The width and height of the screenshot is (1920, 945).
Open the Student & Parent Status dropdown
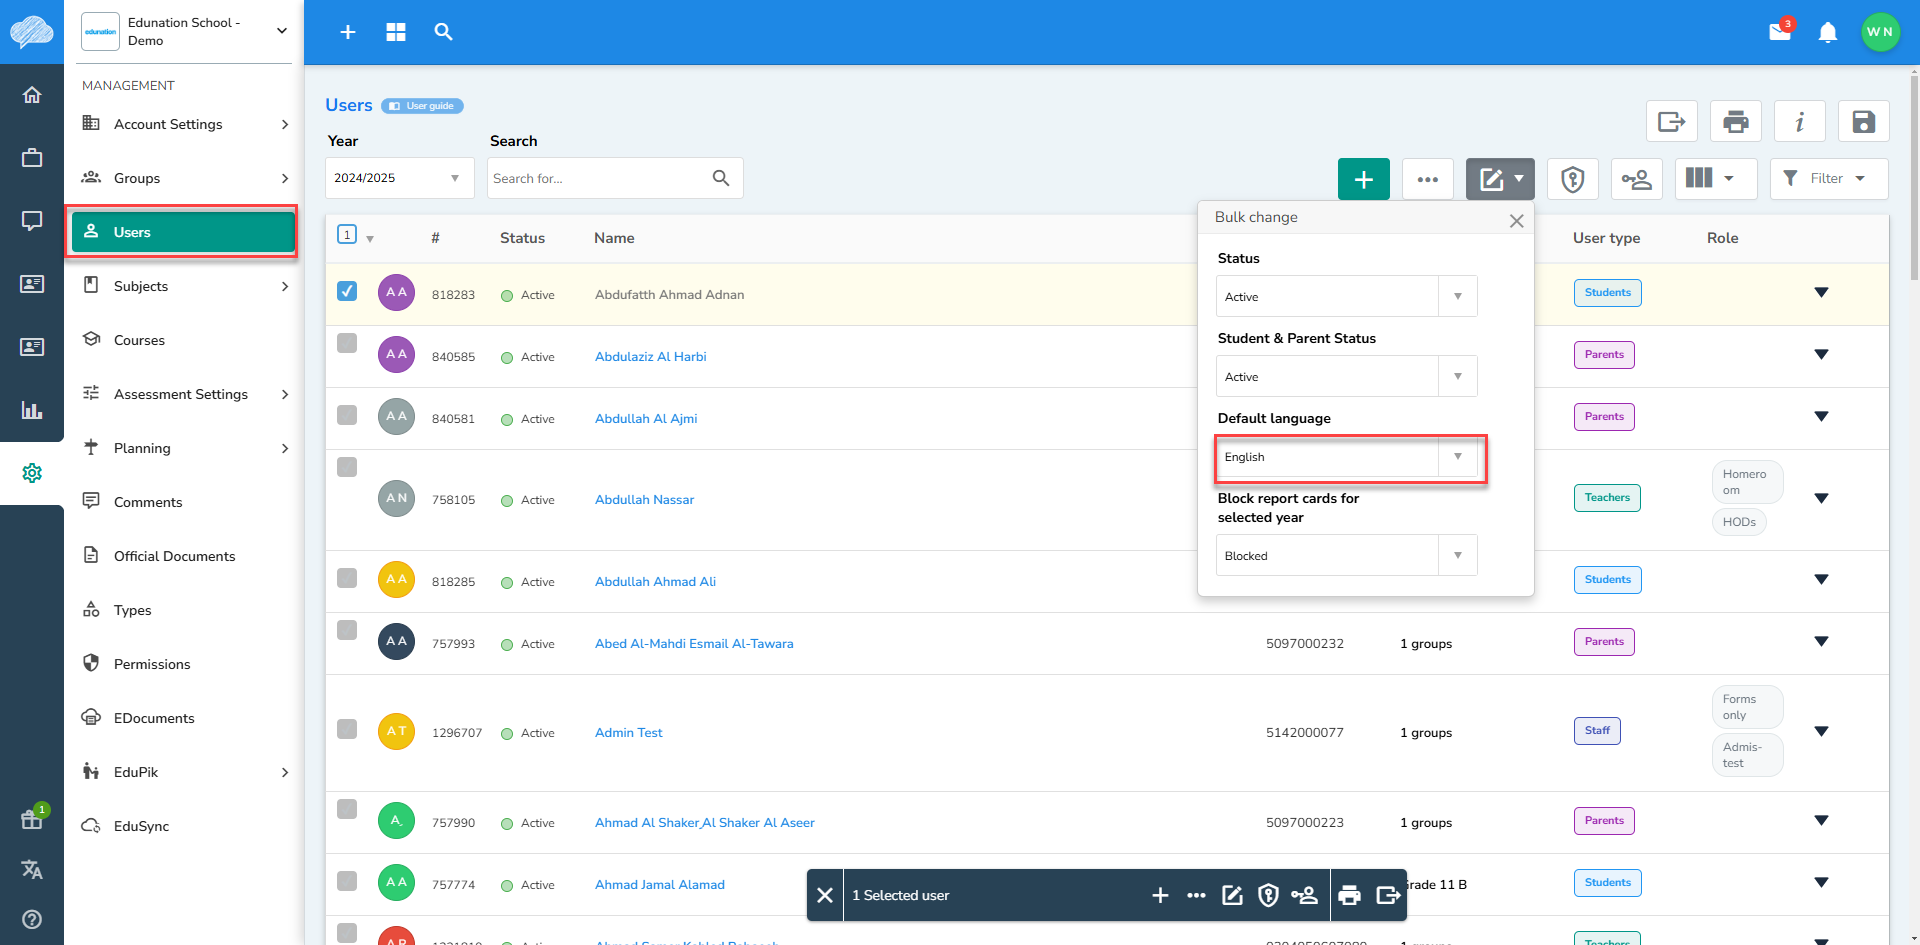(x=1346, y=376)
